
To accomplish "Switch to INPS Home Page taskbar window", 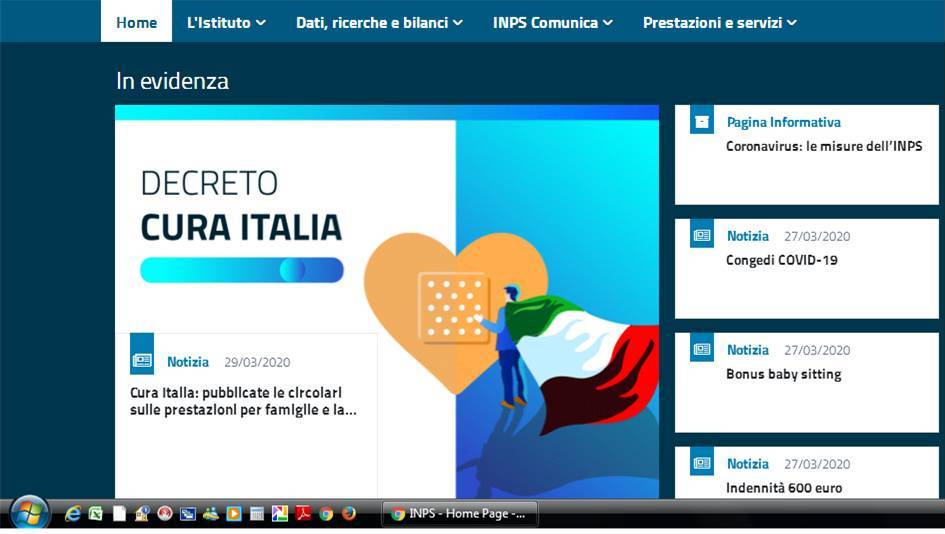I will [460, 514].
